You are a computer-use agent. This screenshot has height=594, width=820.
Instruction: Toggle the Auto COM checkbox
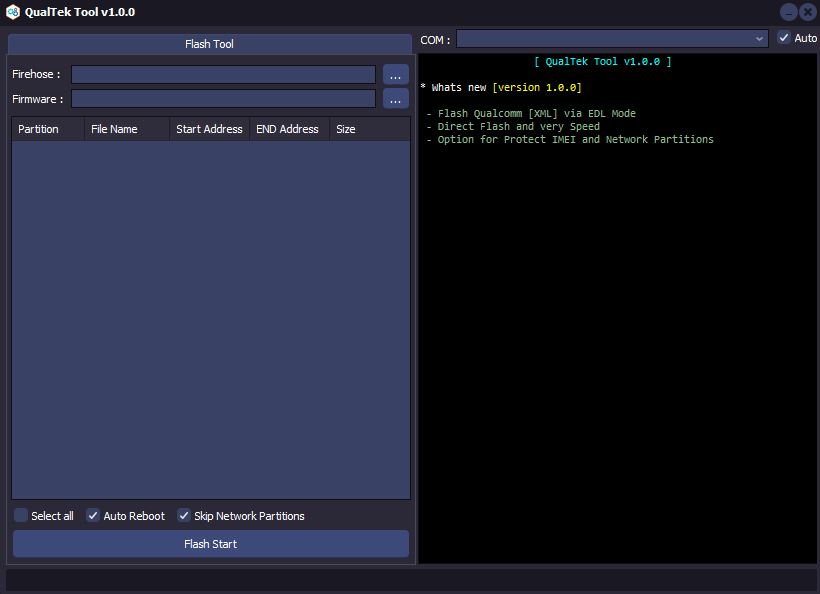[783, 38]
